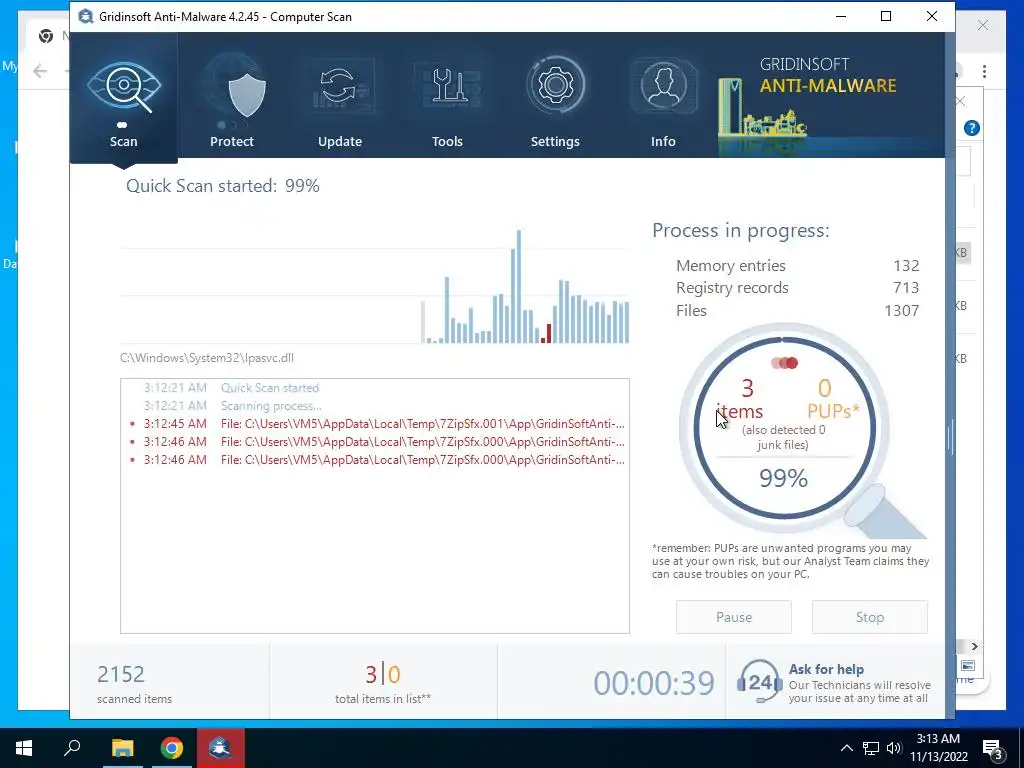Click the Ask for help link

coord(826,669)
